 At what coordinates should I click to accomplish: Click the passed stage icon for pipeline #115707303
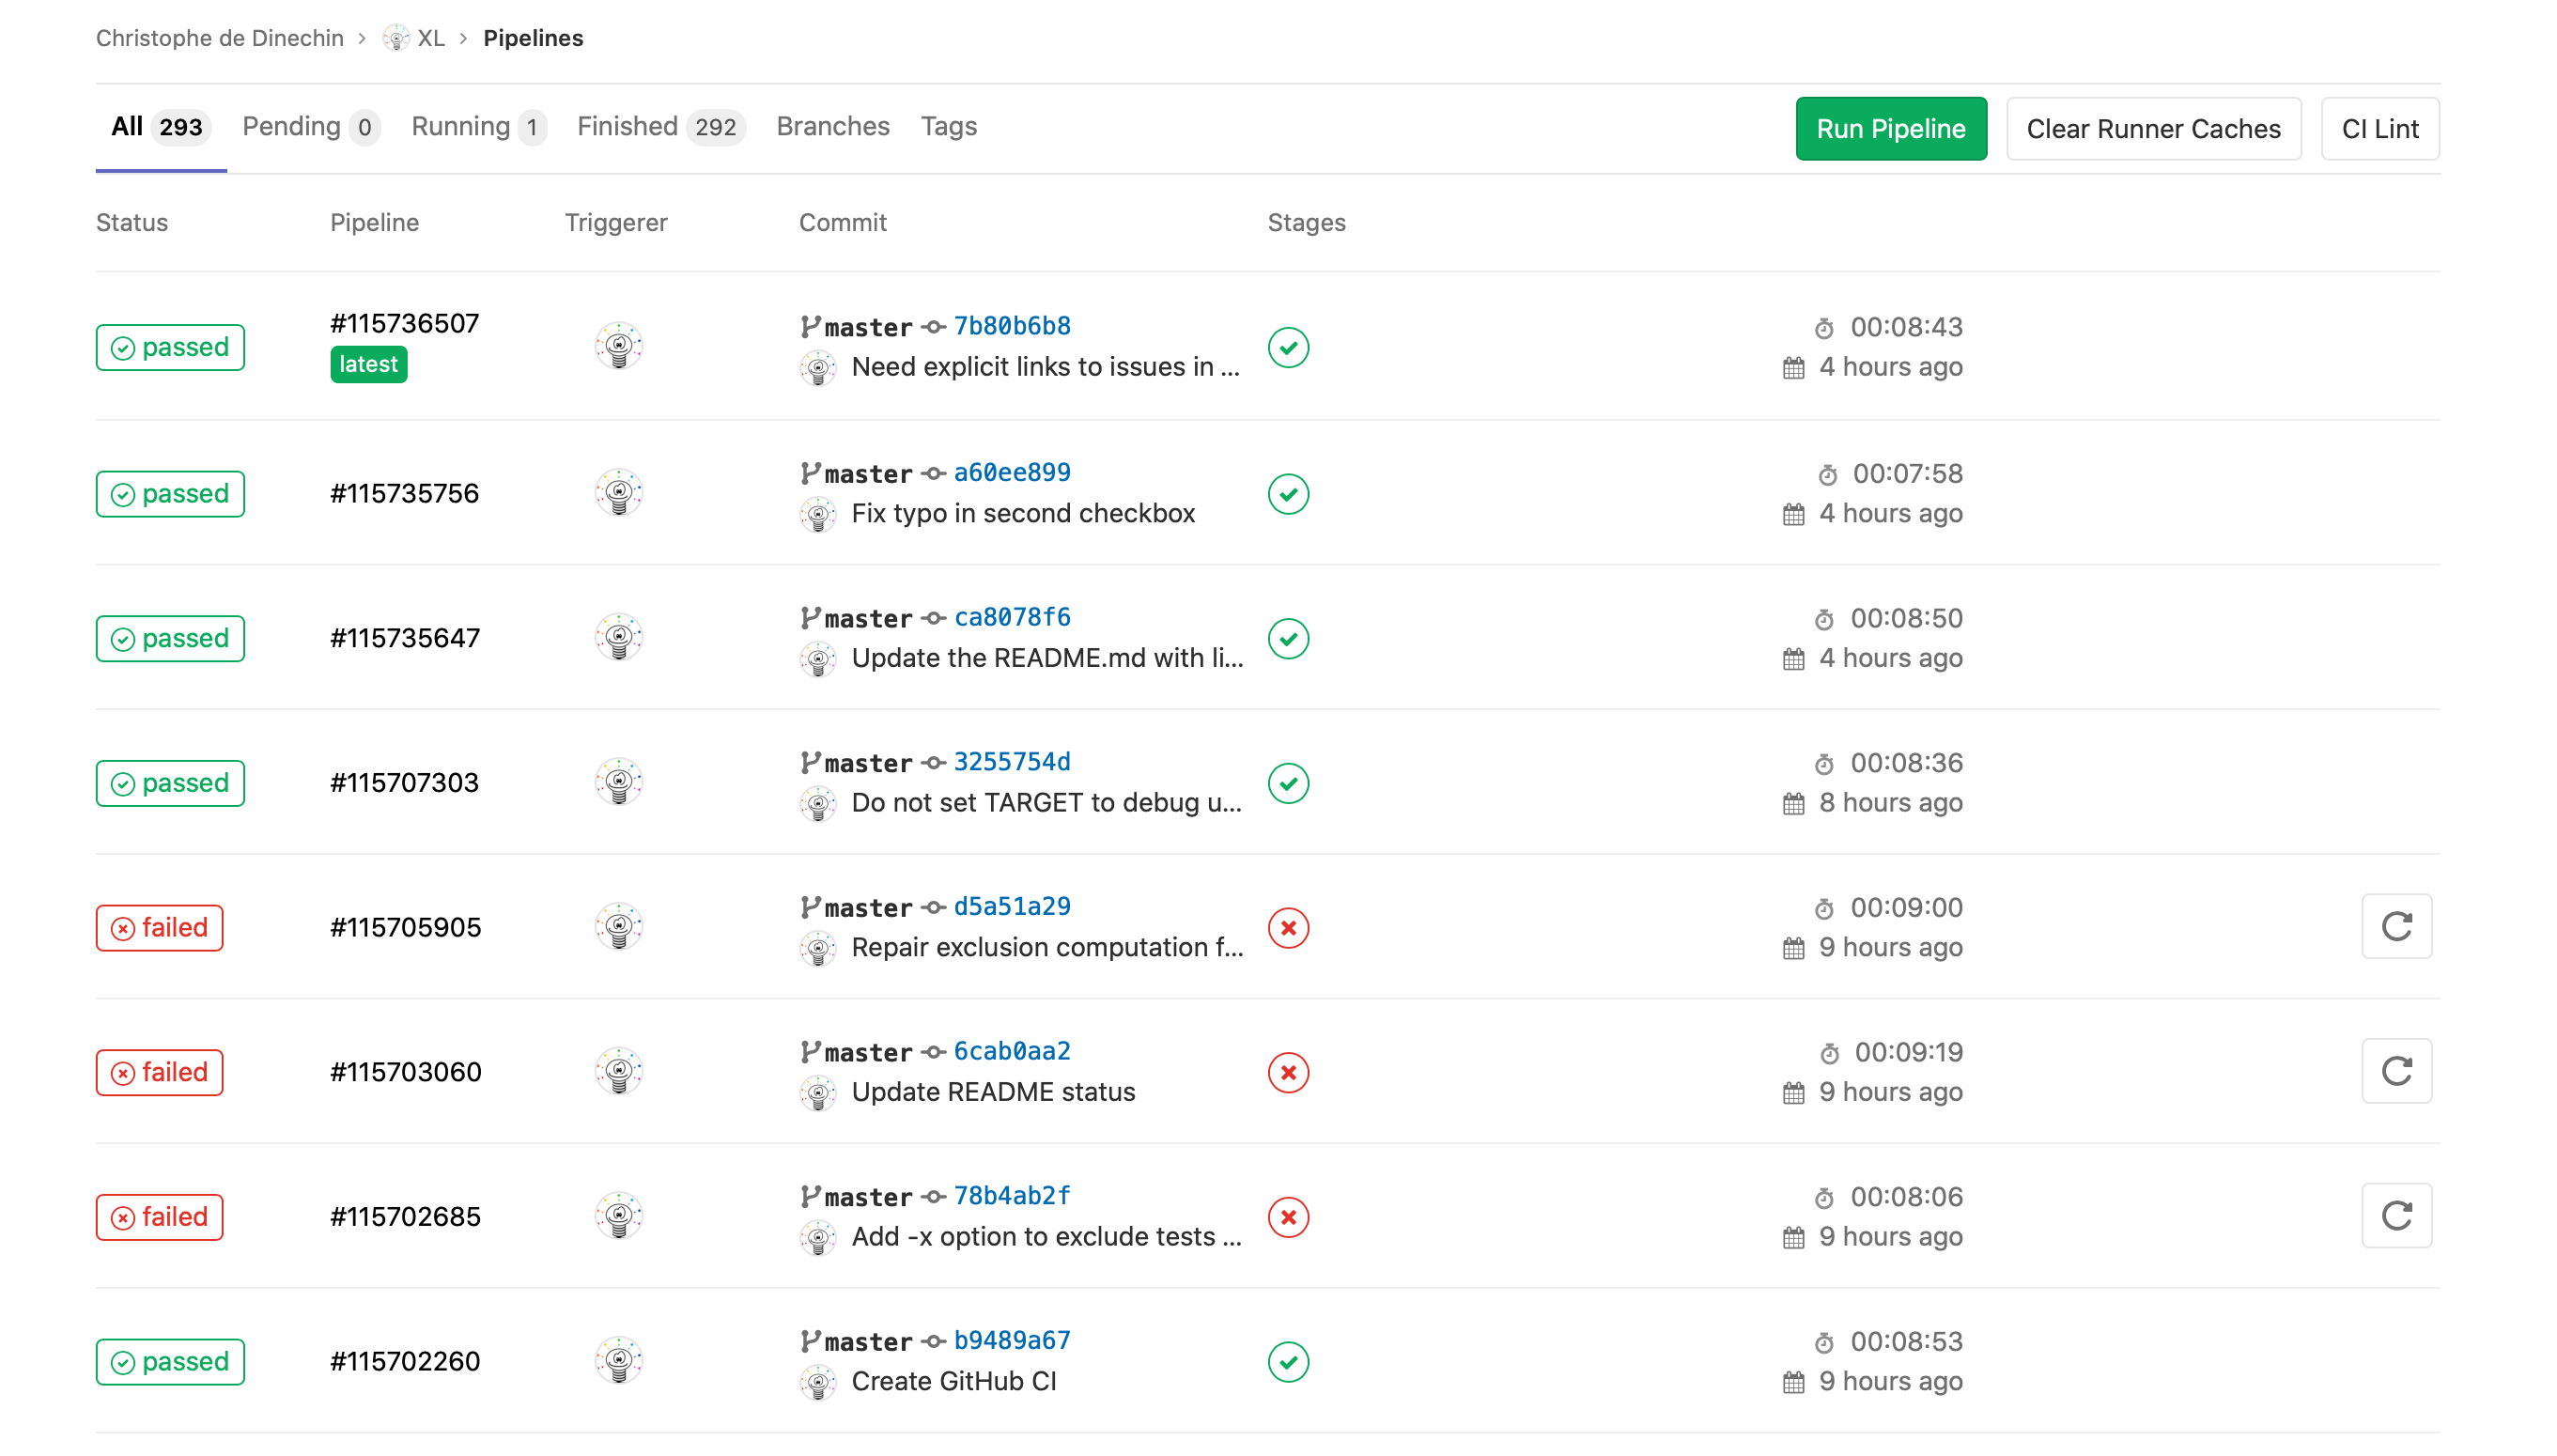point(1288,783)
